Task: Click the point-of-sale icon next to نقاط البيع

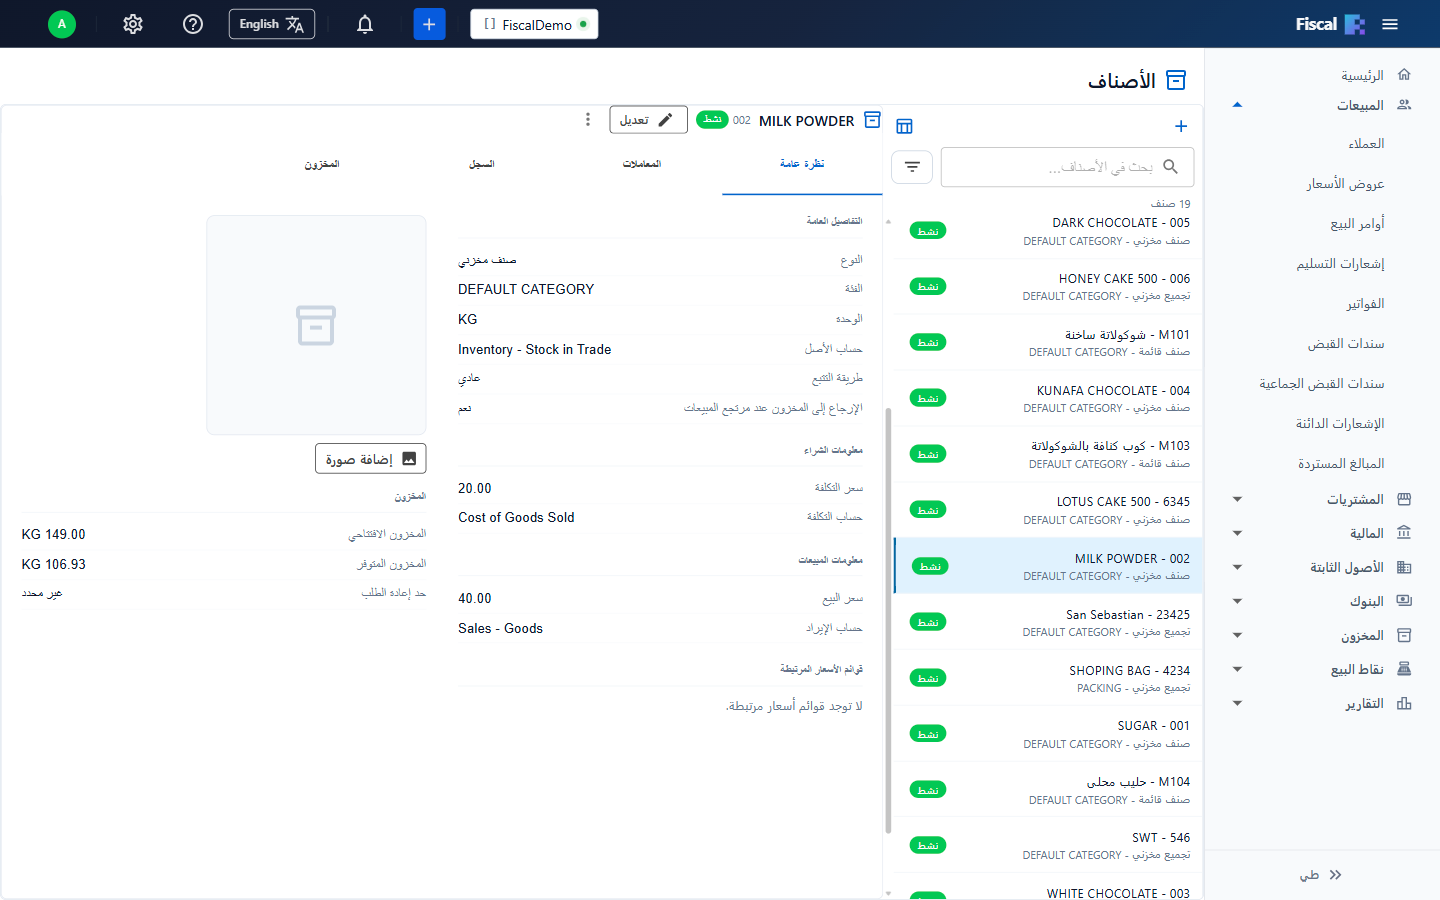Action: tap(1404, 669)
